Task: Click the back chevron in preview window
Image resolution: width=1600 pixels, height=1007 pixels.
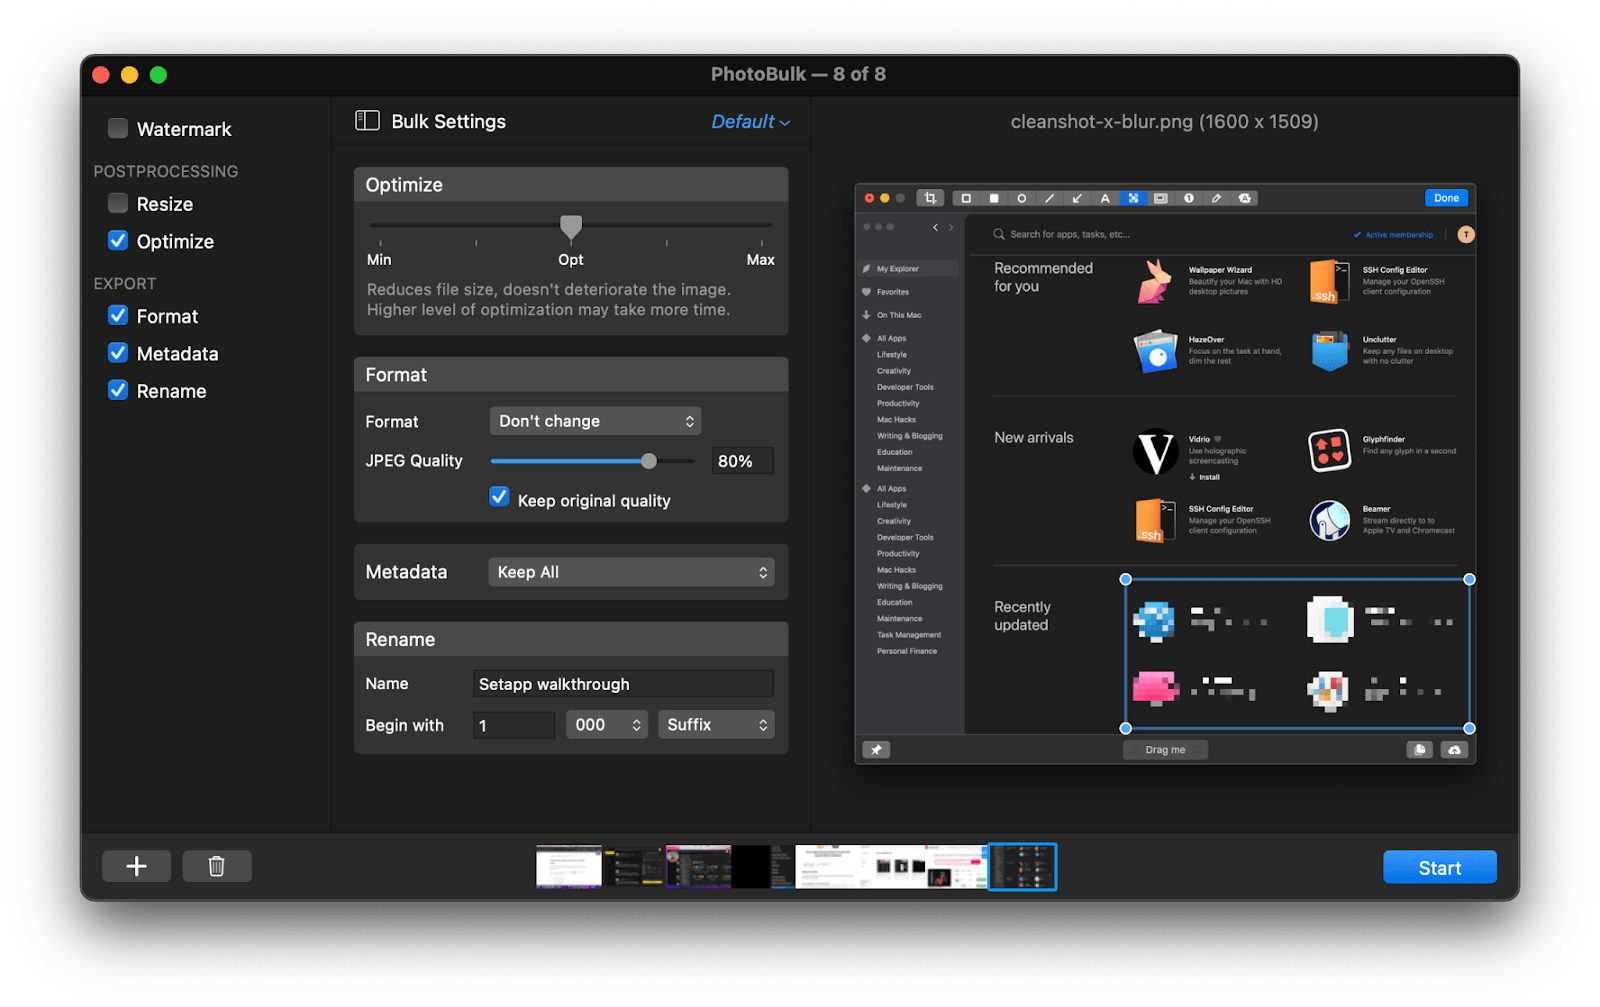Action: 935,227
